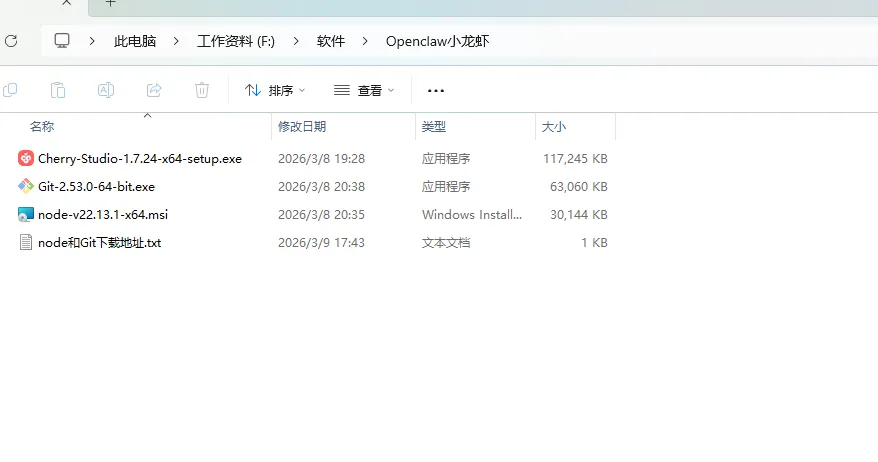Click the Copy icon in the toolbar
The height and width of the screenshot is (462, 878).
click(x=10, y=90)
